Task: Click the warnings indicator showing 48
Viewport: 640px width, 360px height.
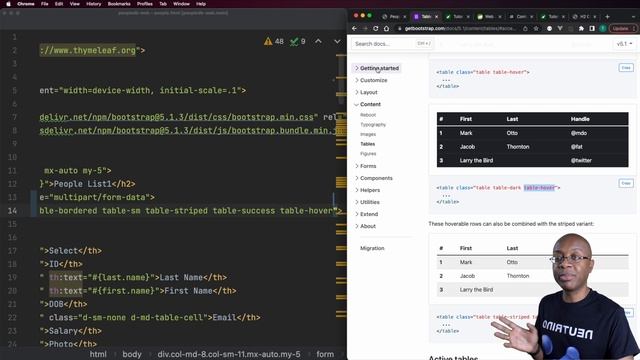Action: point(273,41)
